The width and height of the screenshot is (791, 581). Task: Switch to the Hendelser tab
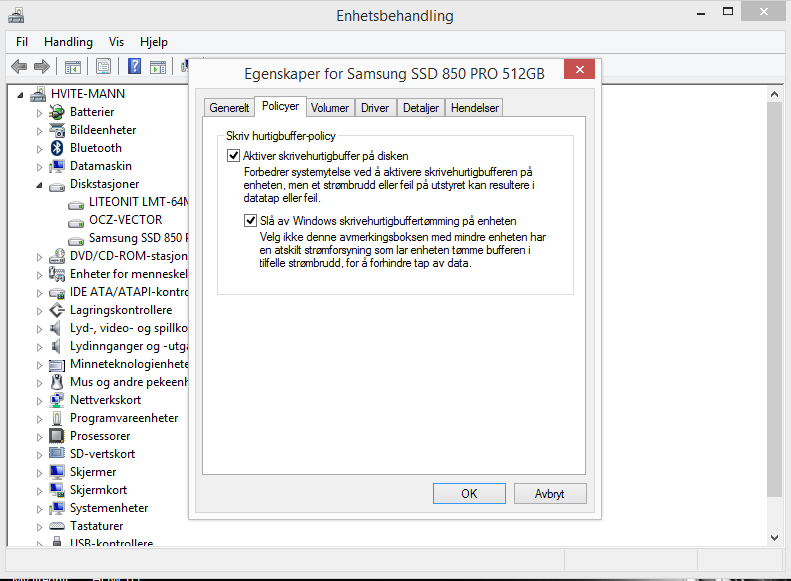point(475,108)
